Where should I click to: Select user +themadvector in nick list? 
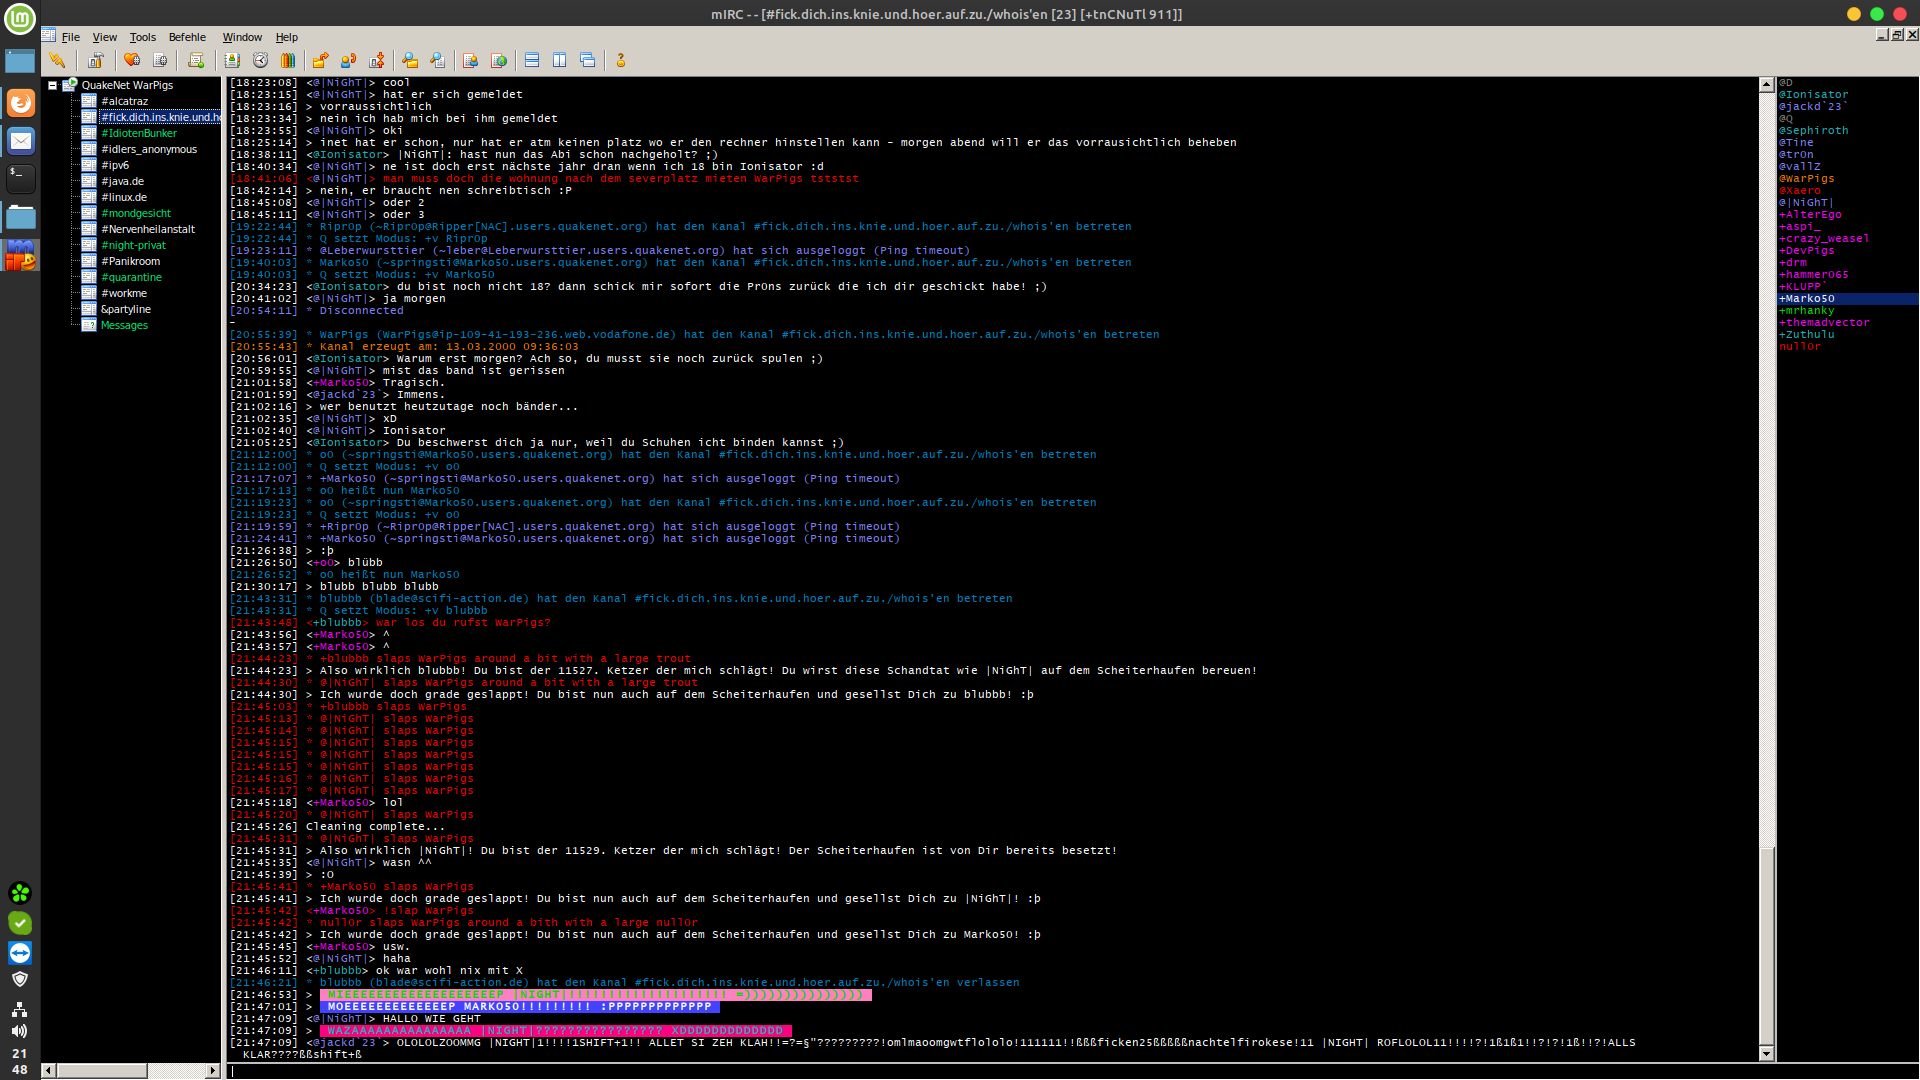[x=1823, y=322]
